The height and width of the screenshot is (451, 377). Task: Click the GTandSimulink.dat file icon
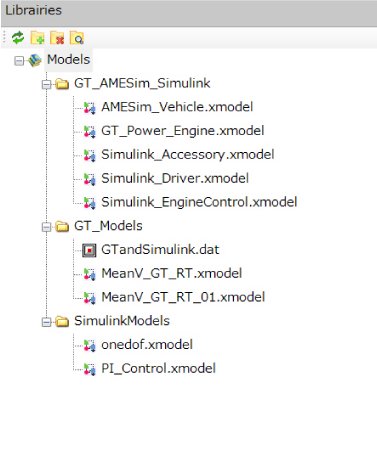[89, 250]
